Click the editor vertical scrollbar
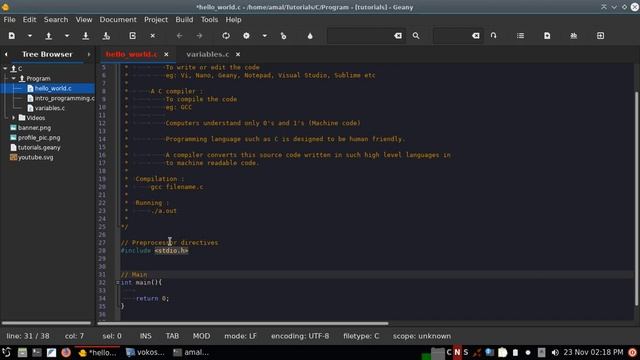The height and width of the screenshot is (360, 640). point(636,198)
